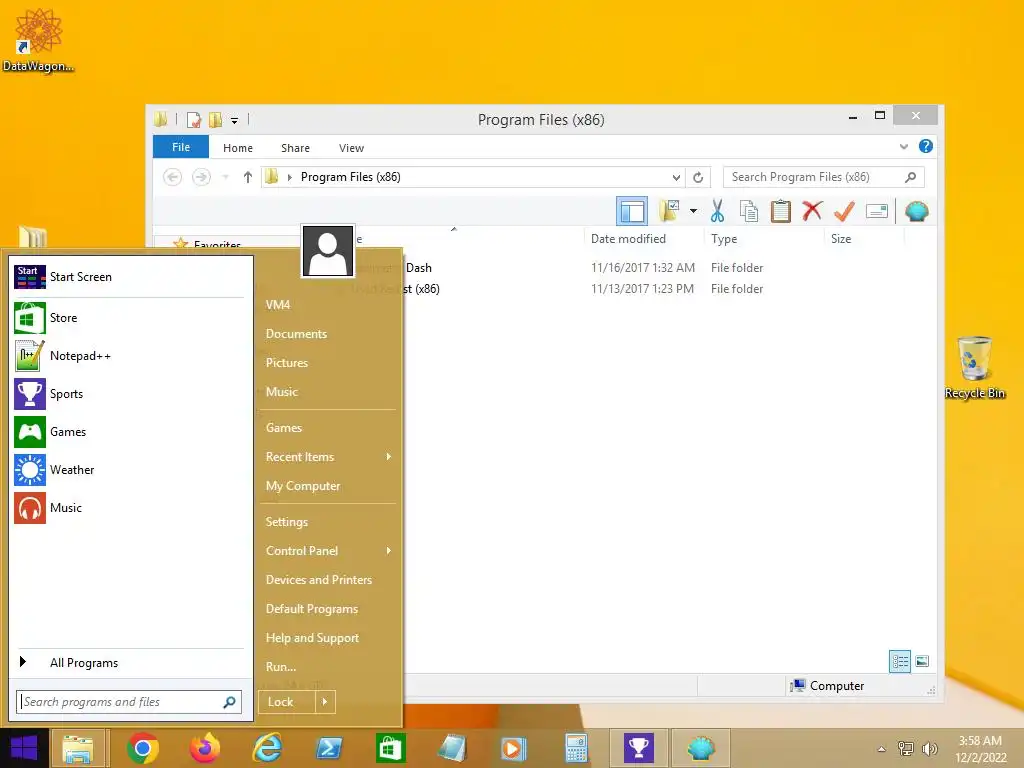Click the Explorer up arrow button
Image resolution: width=1024 pixels, height=768 pixels.
[x=248, y=177]
